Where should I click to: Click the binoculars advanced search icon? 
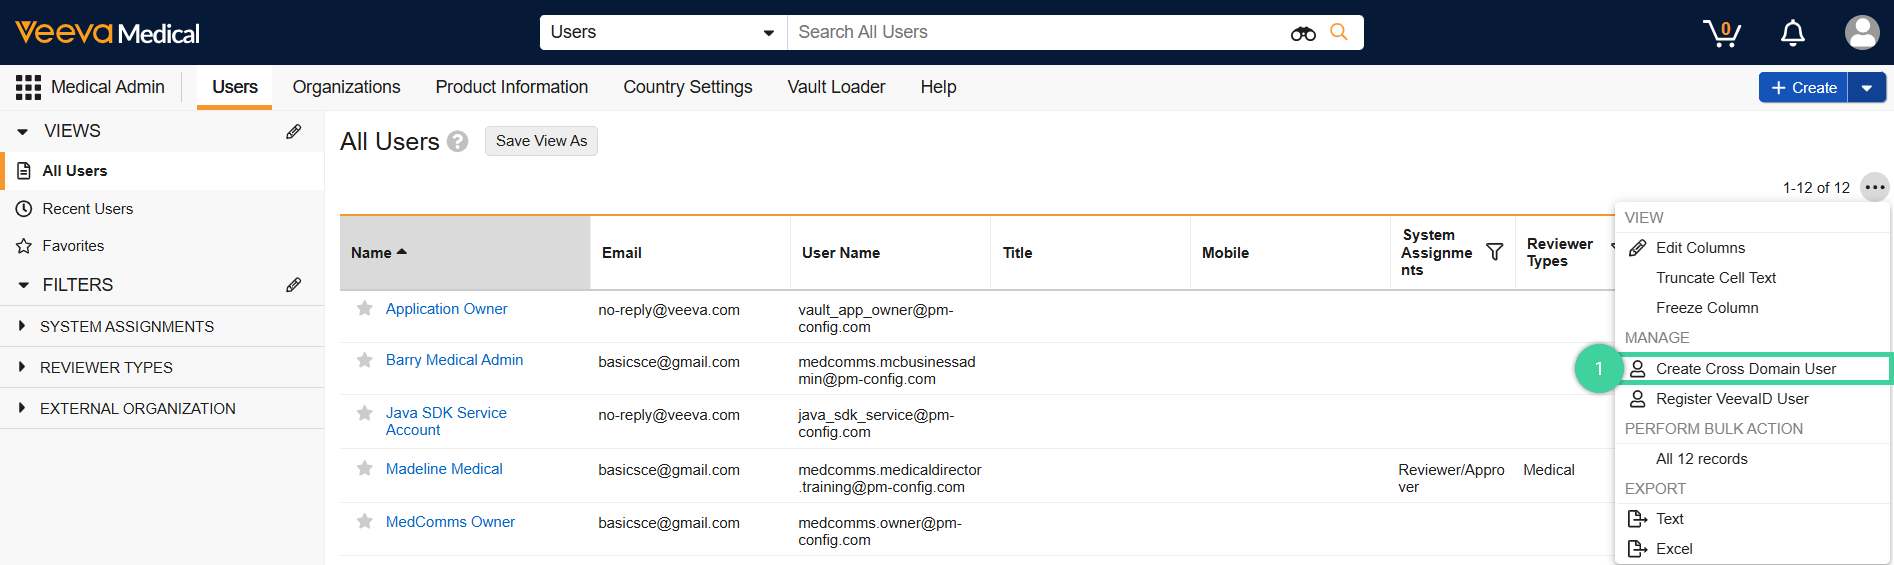[1303, 33]
